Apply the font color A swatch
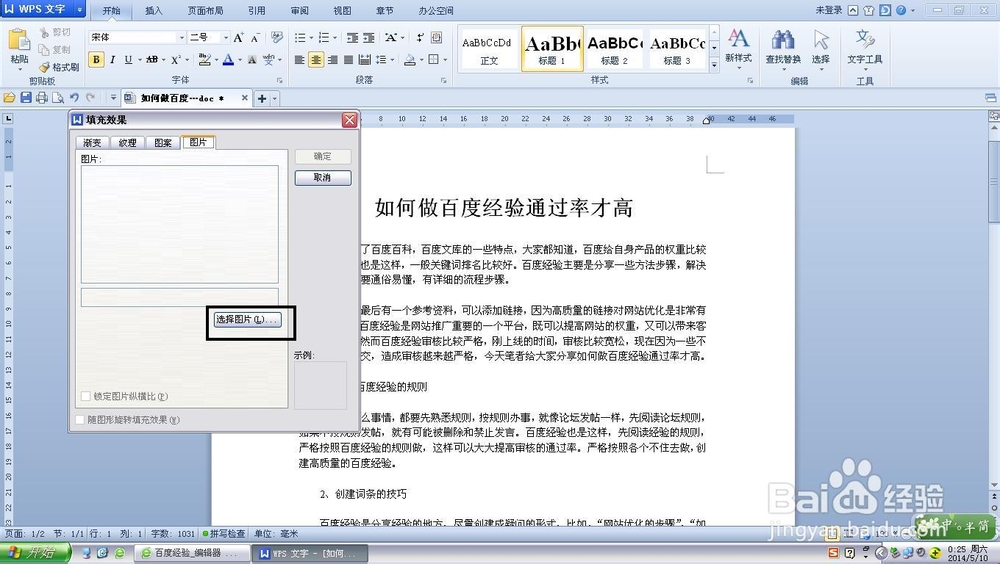Image resolution: width=1000 pixels, height=564 pixels. pyautogui.click(x=228, y=59)
